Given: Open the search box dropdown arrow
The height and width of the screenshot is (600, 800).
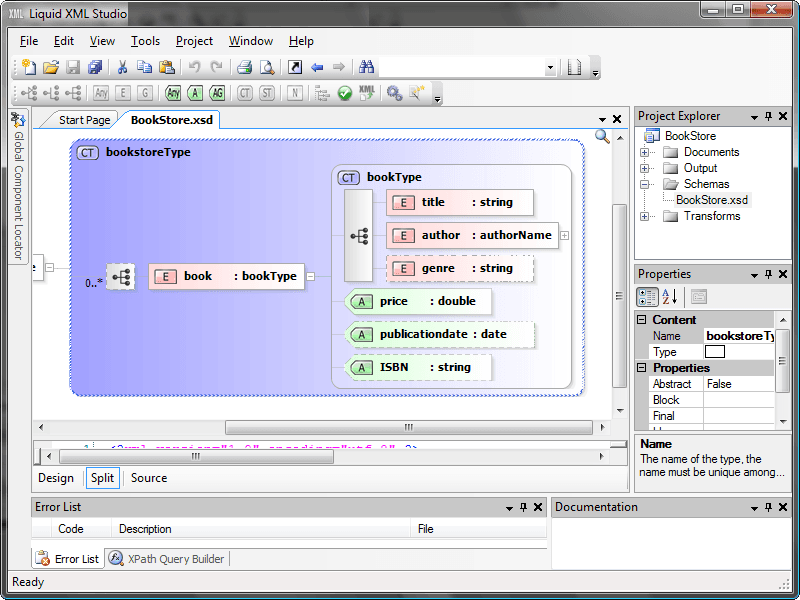Looking at the screenshot, I should [550, 67].
